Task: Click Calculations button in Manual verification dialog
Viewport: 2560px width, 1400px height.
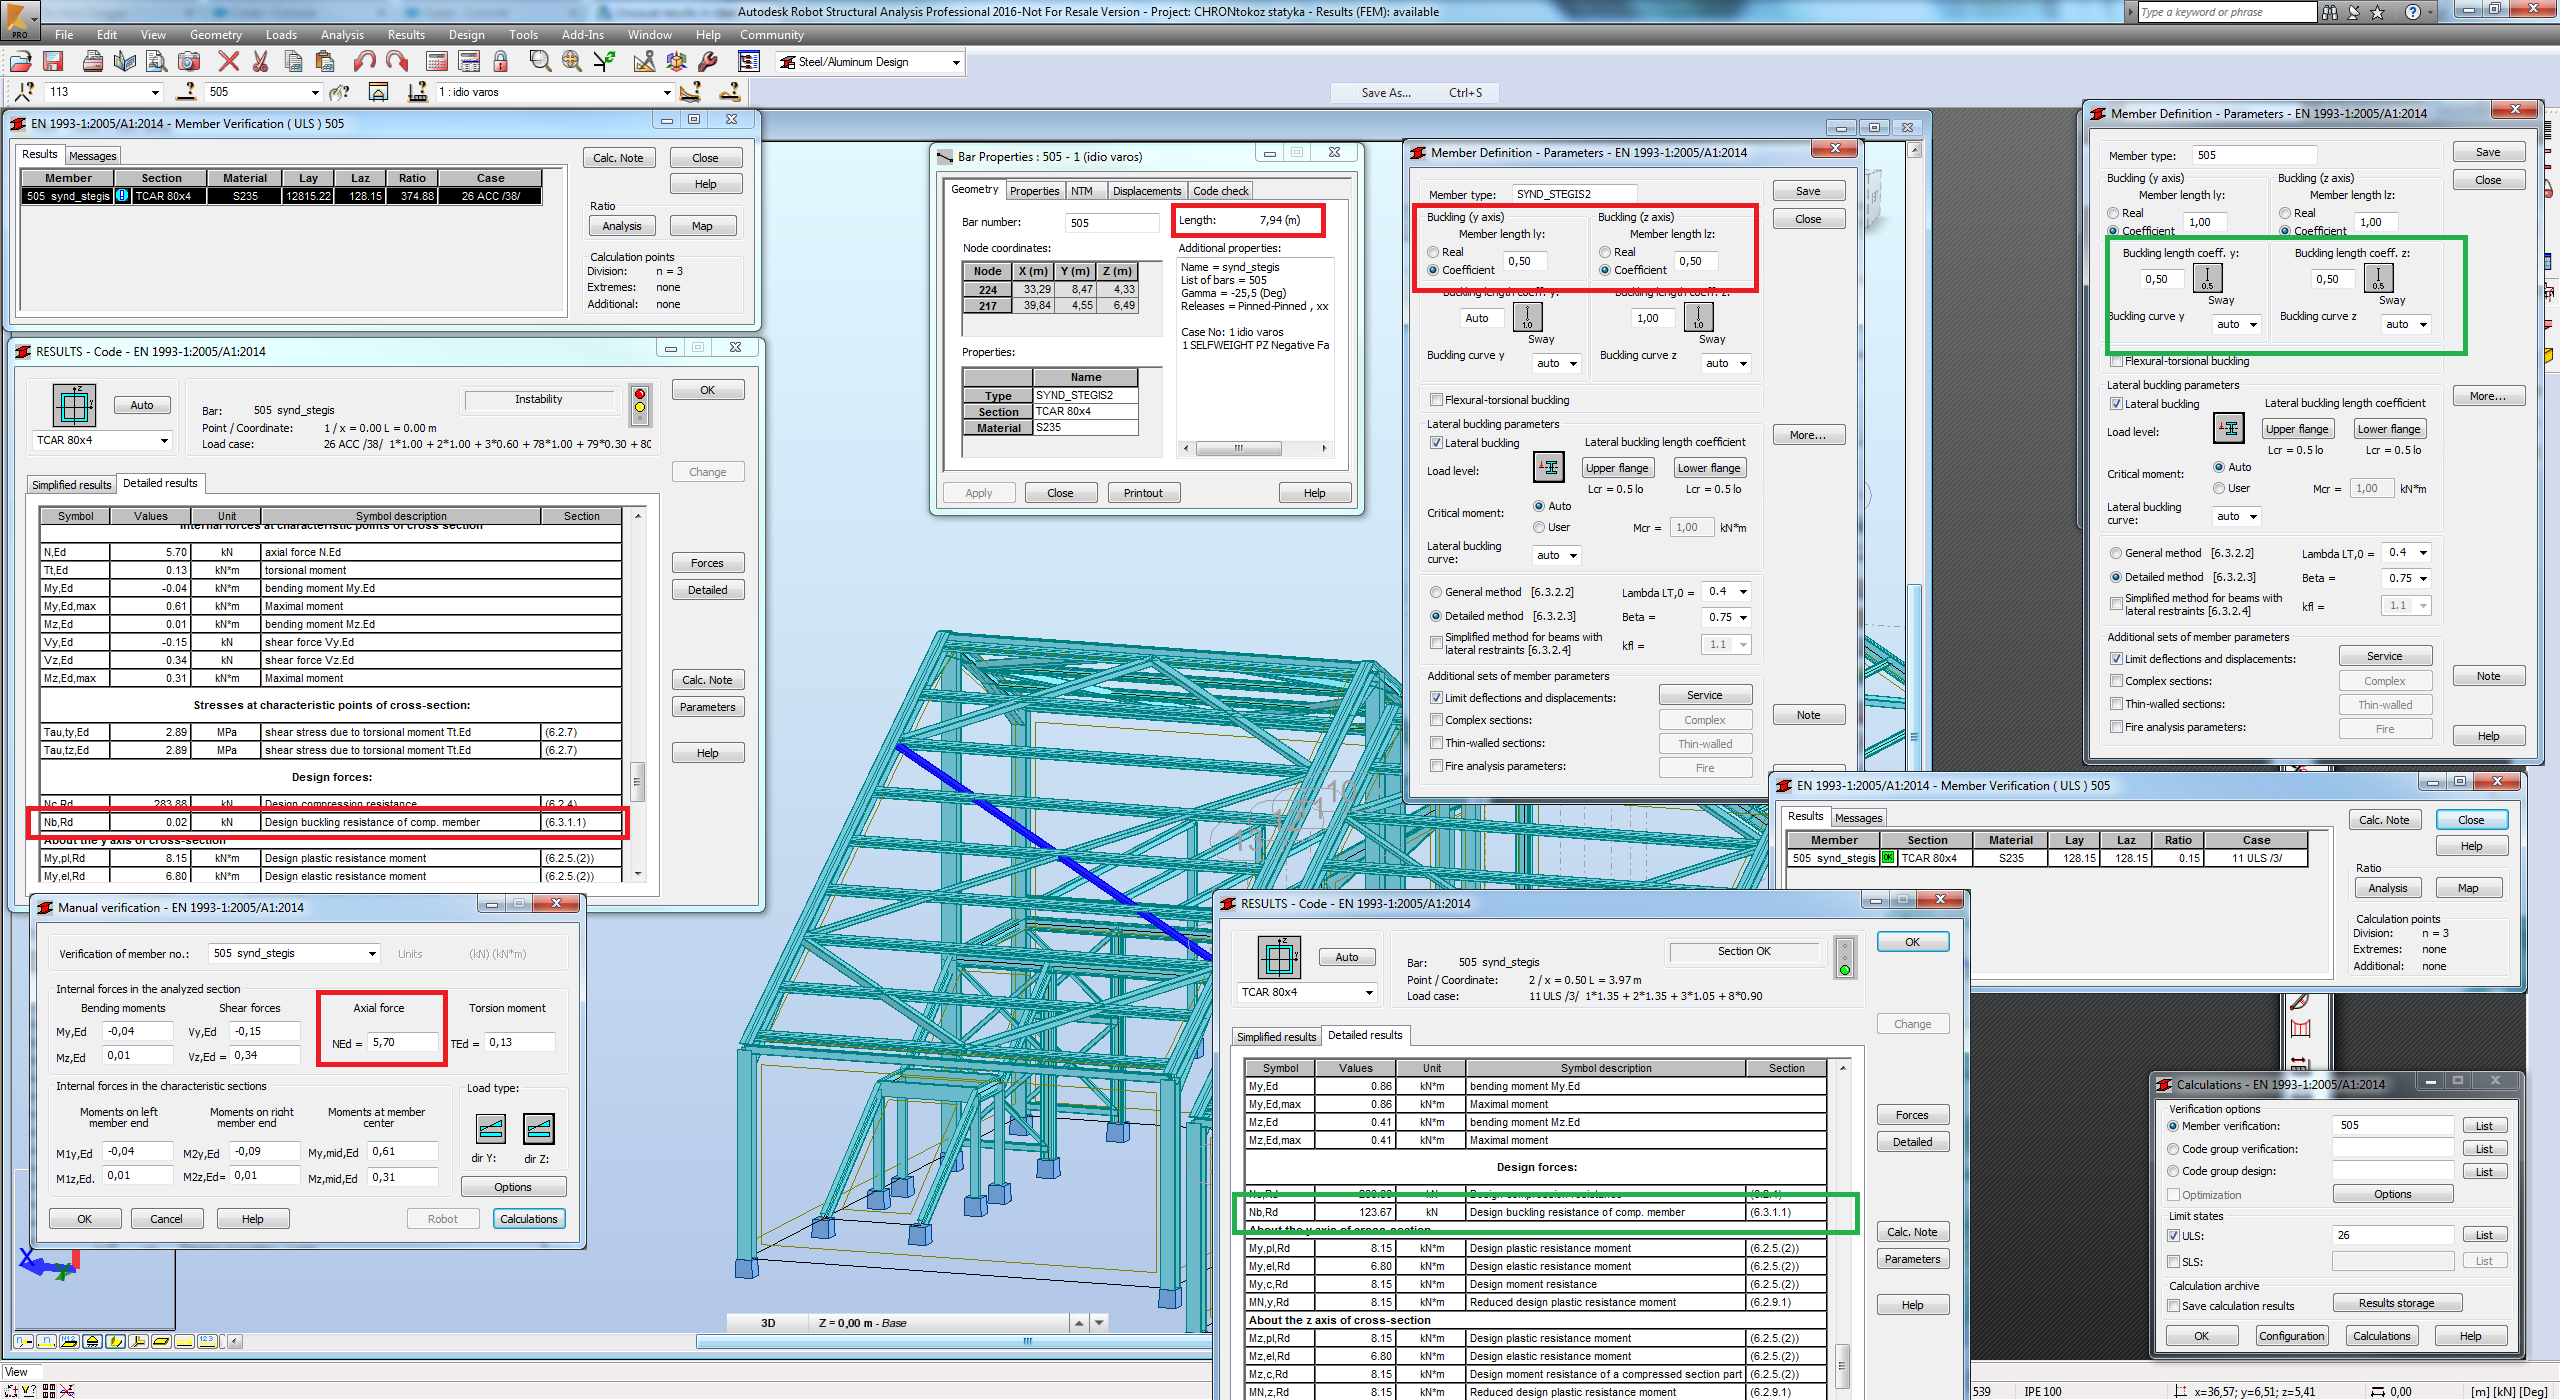Action: coord(529,1219)
